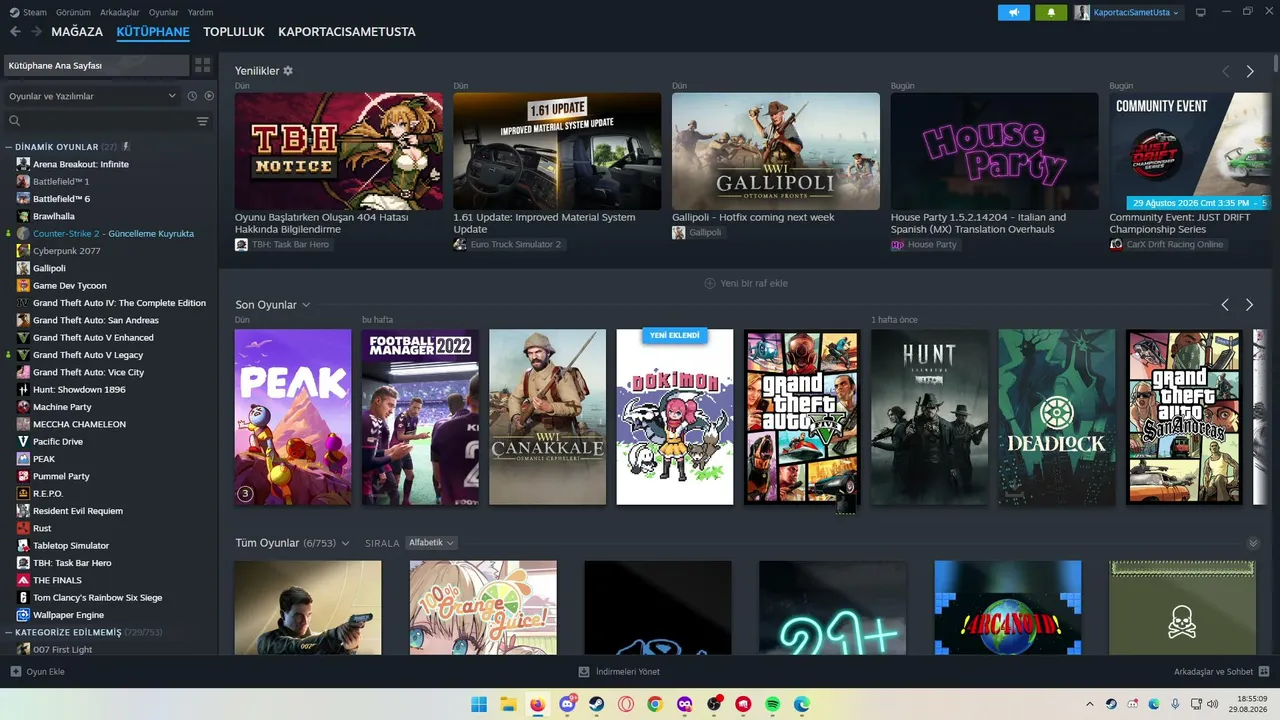Image resolution: width=1280 pixels, height=720 pixels.
Task: Open Spotify from the taskbar
Action: coord(773,704)
